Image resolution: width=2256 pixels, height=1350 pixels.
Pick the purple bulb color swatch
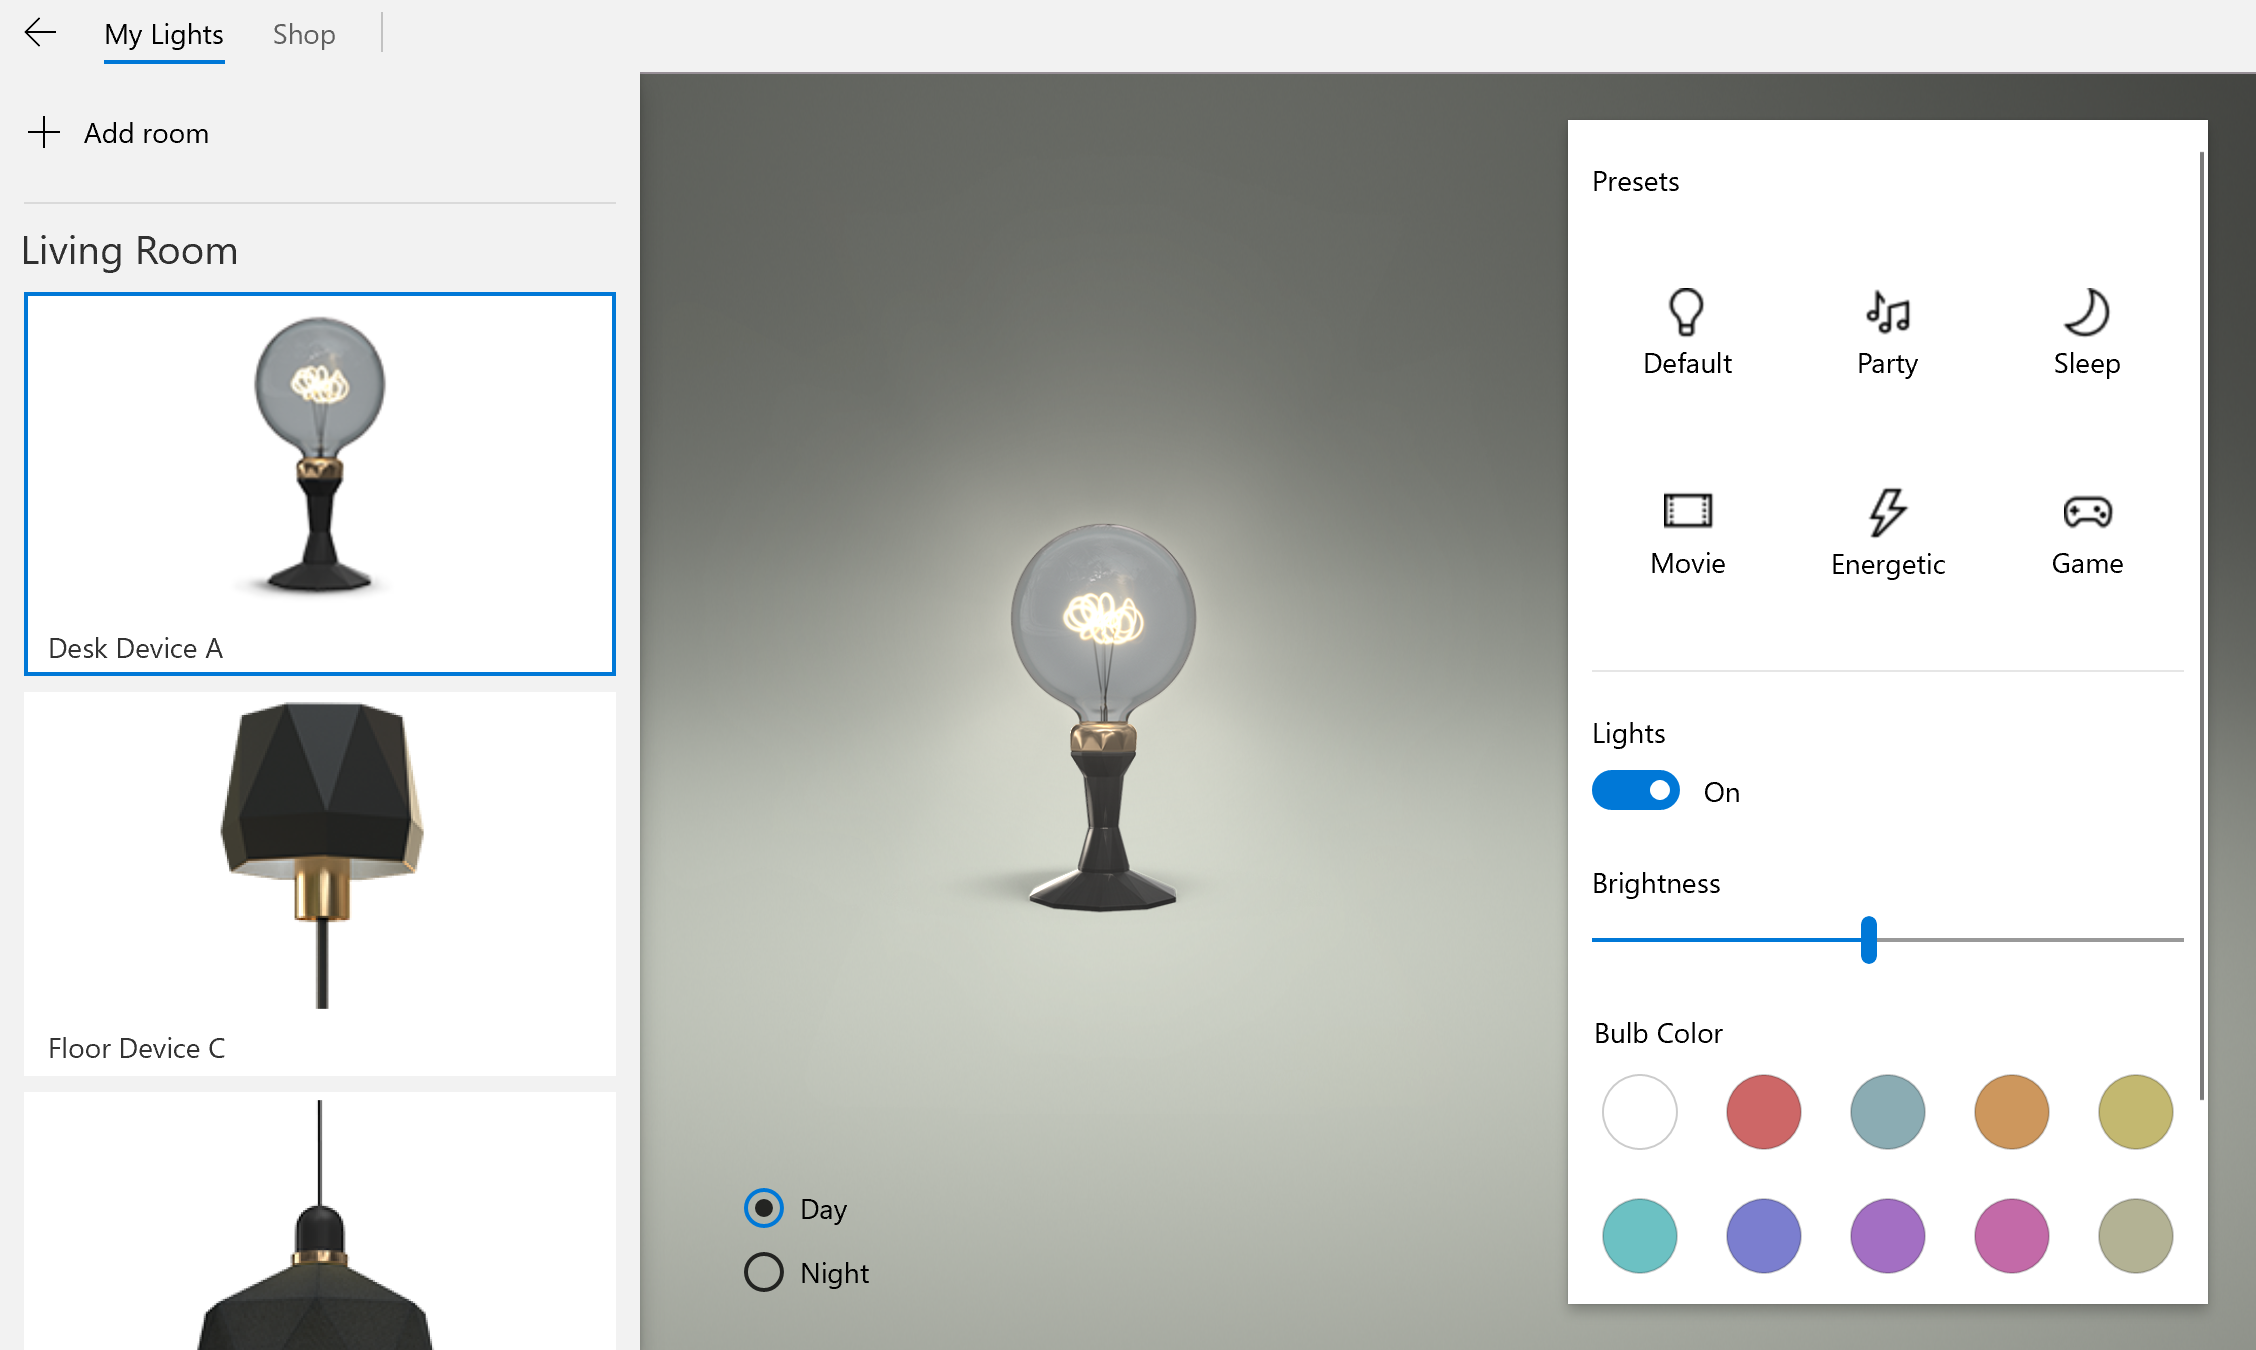click(1887, 1235)
